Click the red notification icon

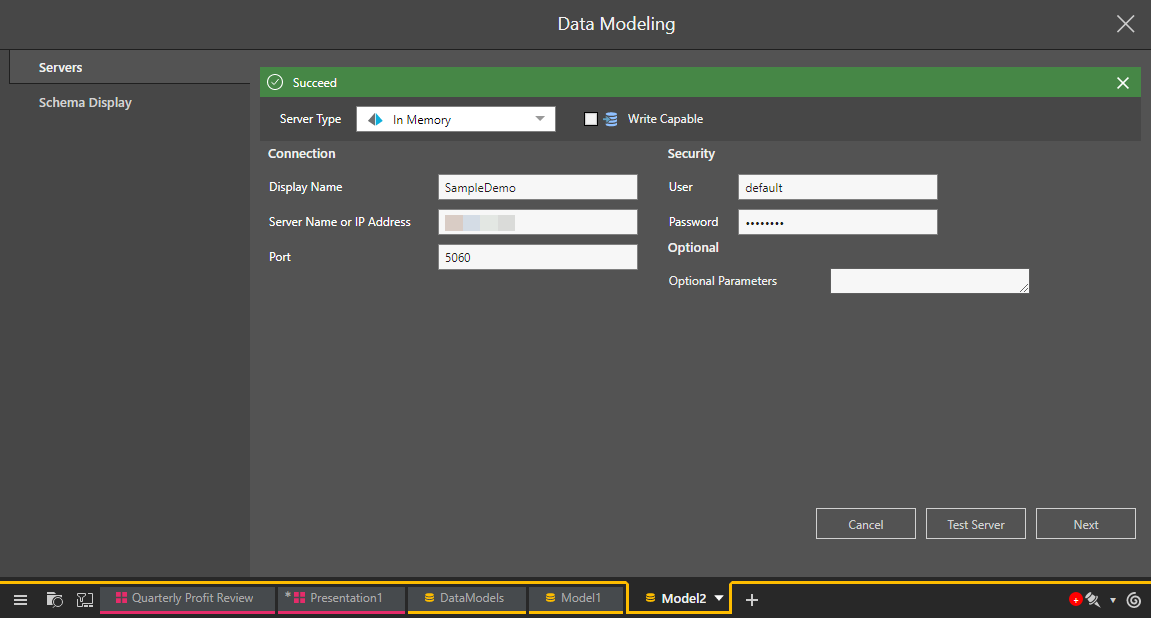[x=1075, y=600]
